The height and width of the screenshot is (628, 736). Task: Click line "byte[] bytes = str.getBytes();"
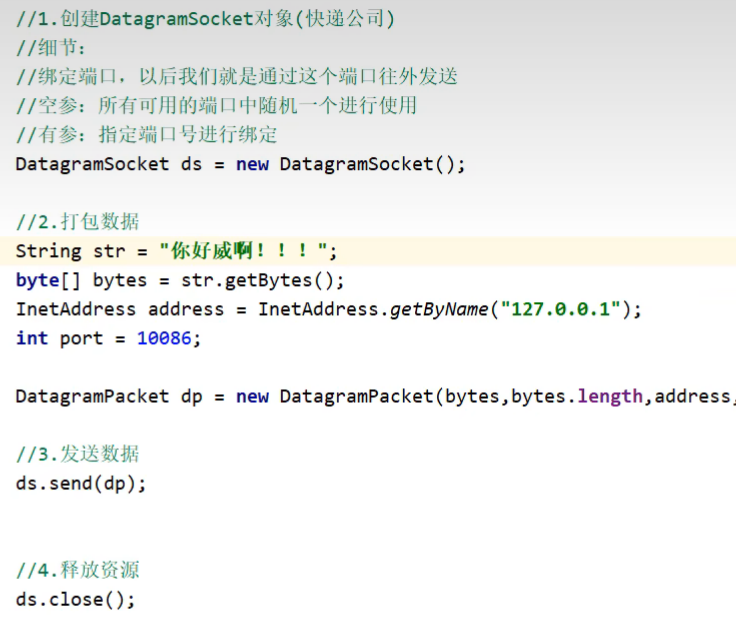(180, 281)
